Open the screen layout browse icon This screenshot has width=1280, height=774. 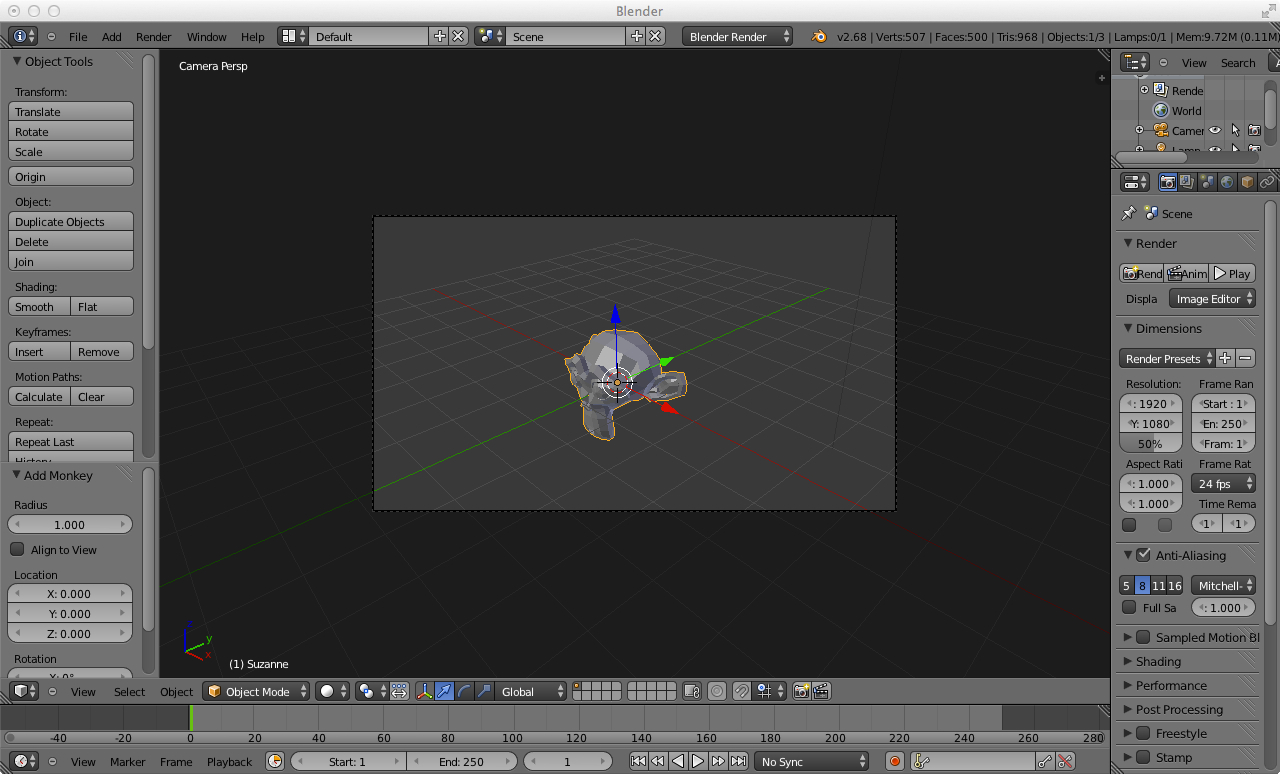coord(294,36)
